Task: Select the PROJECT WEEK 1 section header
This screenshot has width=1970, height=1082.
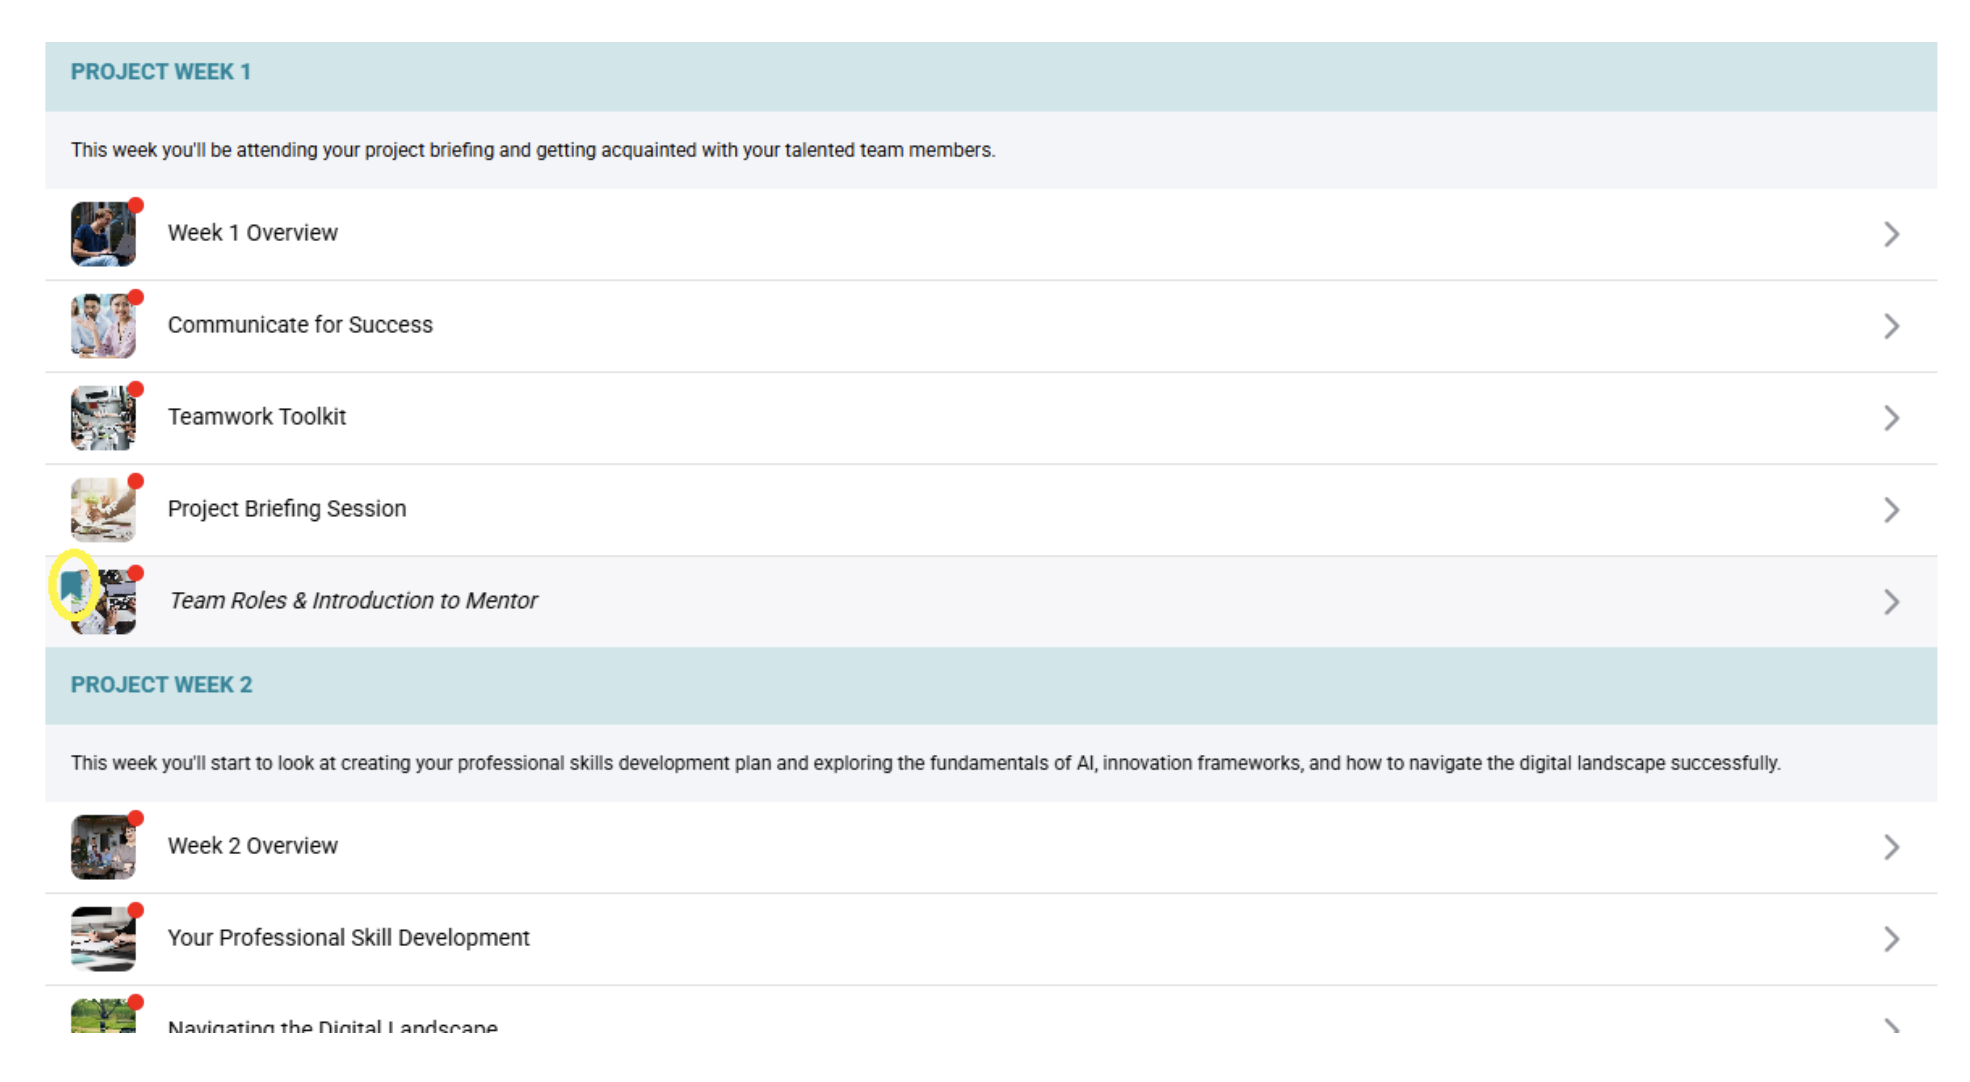Action: (x=160, y=72)
